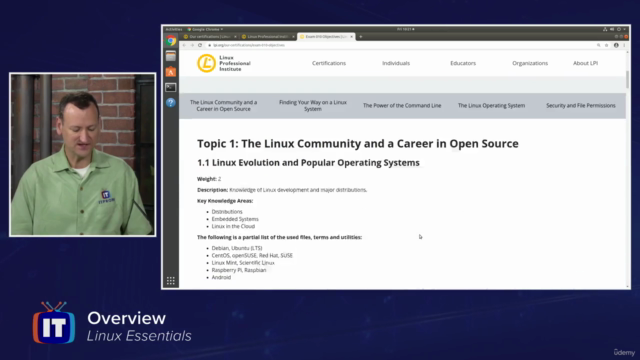The width and height of the screenshot is (640, 360).
Task: Open Google Chrome from the Ubuntu dock
Action: click(171, 40)
